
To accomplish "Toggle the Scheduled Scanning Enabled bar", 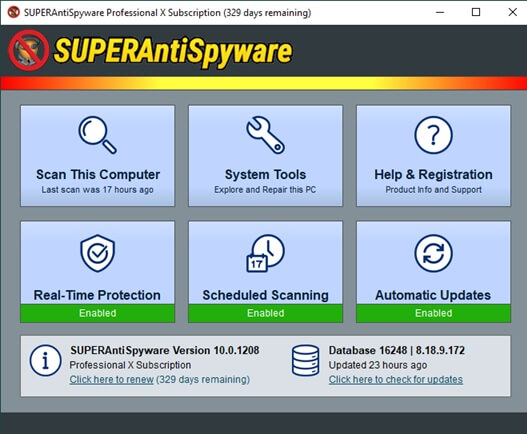I will [266, 313].
